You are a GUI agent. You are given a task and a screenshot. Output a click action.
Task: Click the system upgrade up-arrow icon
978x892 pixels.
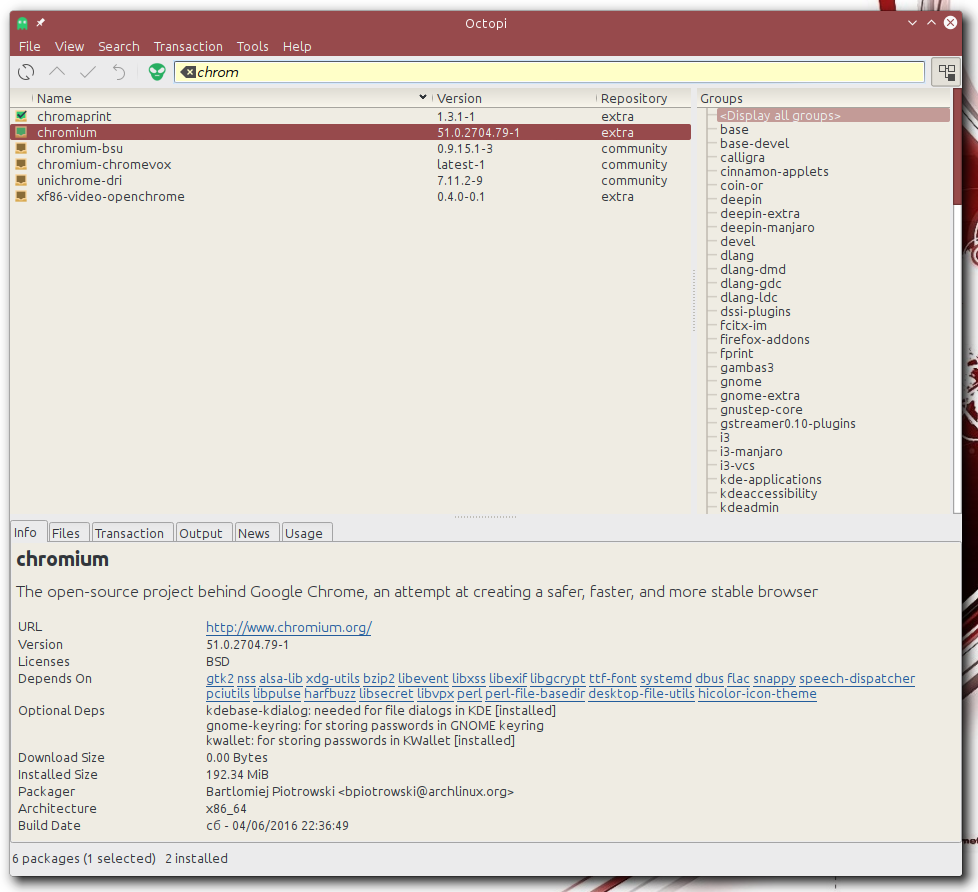coord(57,72)
